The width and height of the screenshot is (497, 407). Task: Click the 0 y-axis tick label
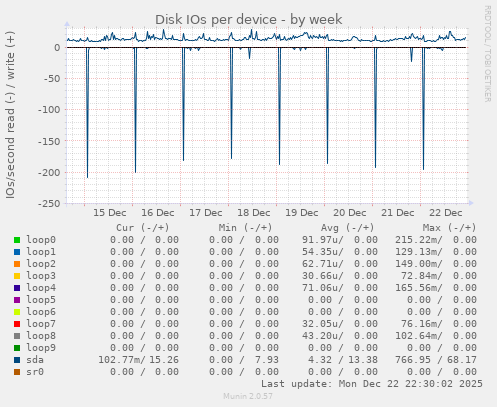pos(57,48)
